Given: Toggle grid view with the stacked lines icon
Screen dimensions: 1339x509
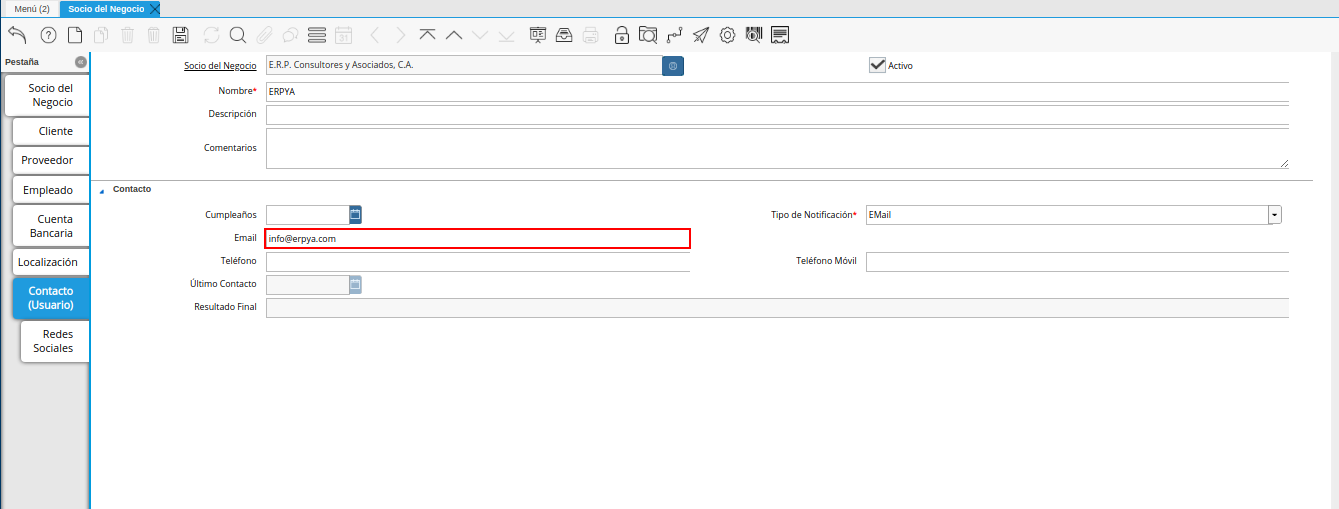Looking at the screenshot, I should coord(317,36).
